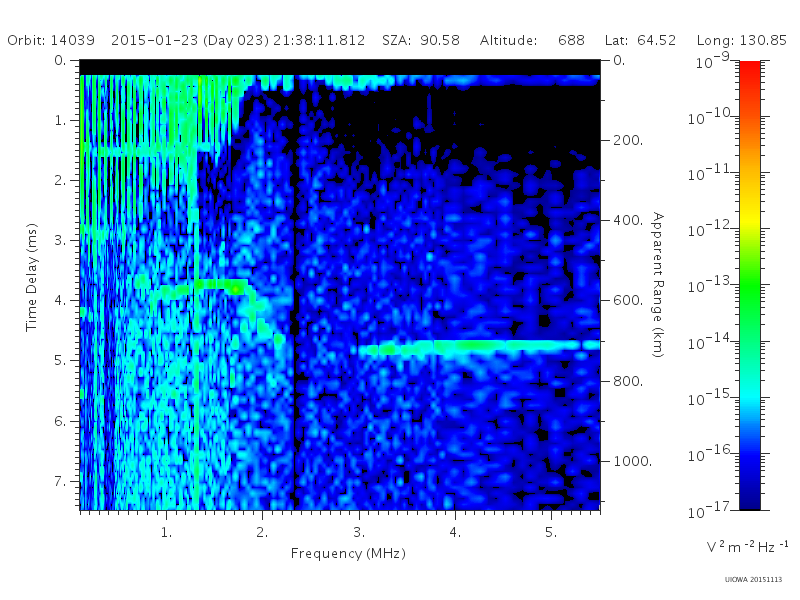
Task: Click the 7. tick label on time delay axis
Action: coord(61,481)
